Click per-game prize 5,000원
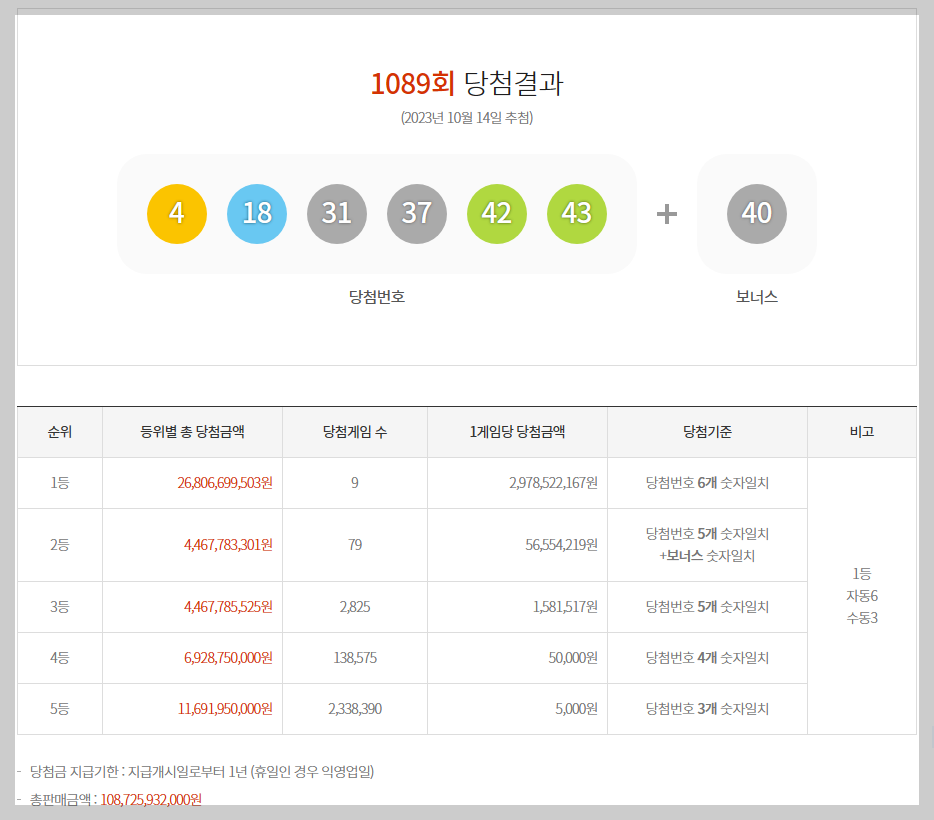This screenshot has height=820, width=934. coord(577,709)
